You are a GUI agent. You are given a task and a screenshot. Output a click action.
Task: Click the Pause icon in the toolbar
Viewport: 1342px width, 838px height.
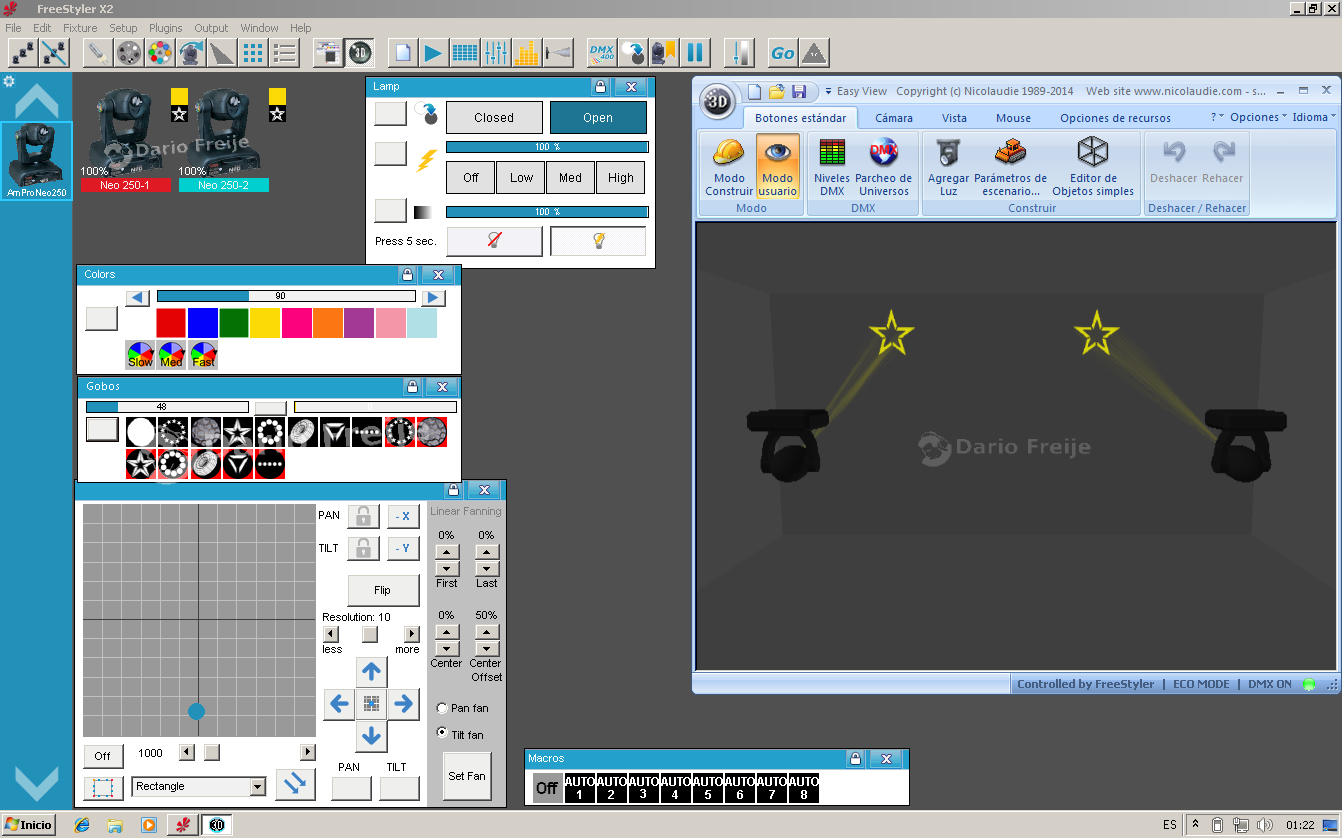coord(696,52)
